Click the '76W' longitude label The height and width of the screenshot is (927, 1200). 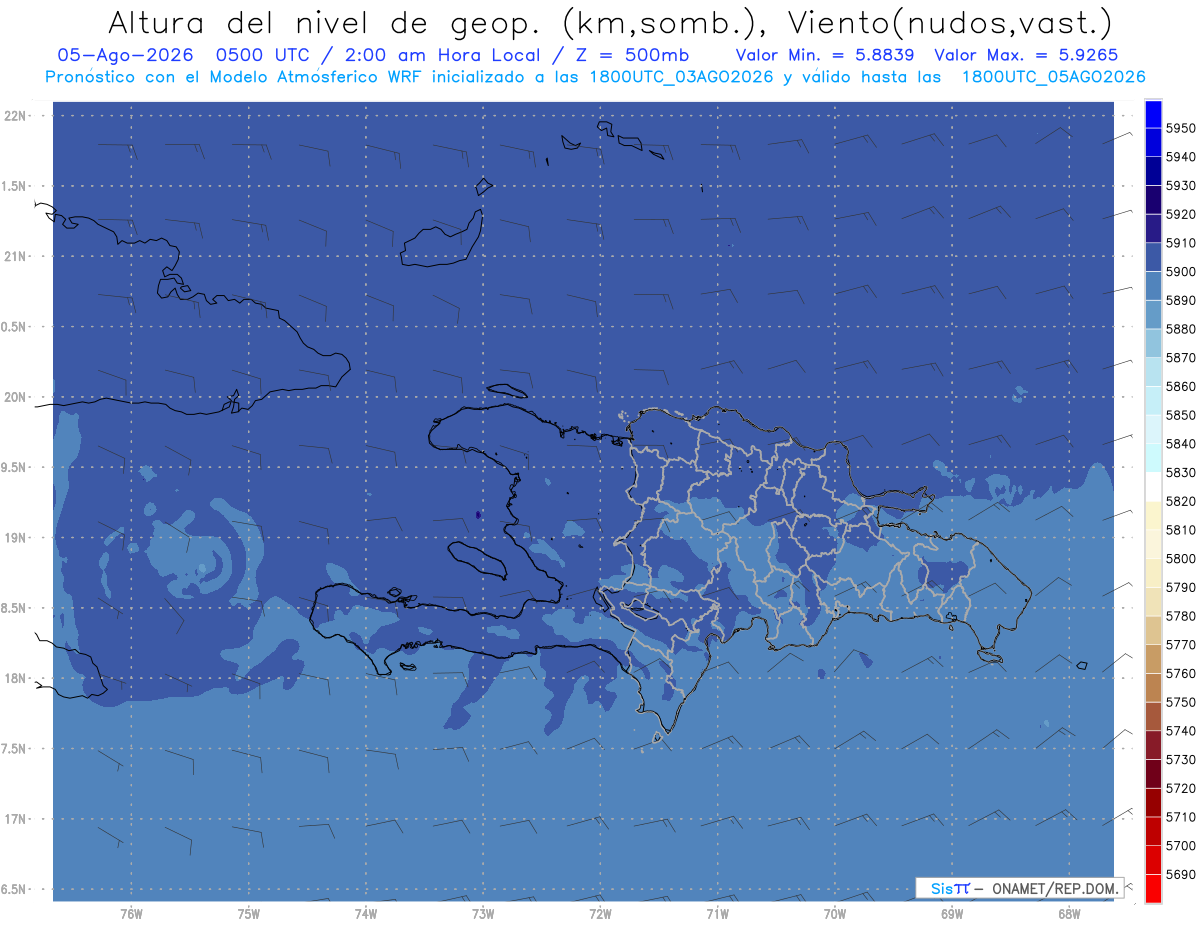[131, 914]
